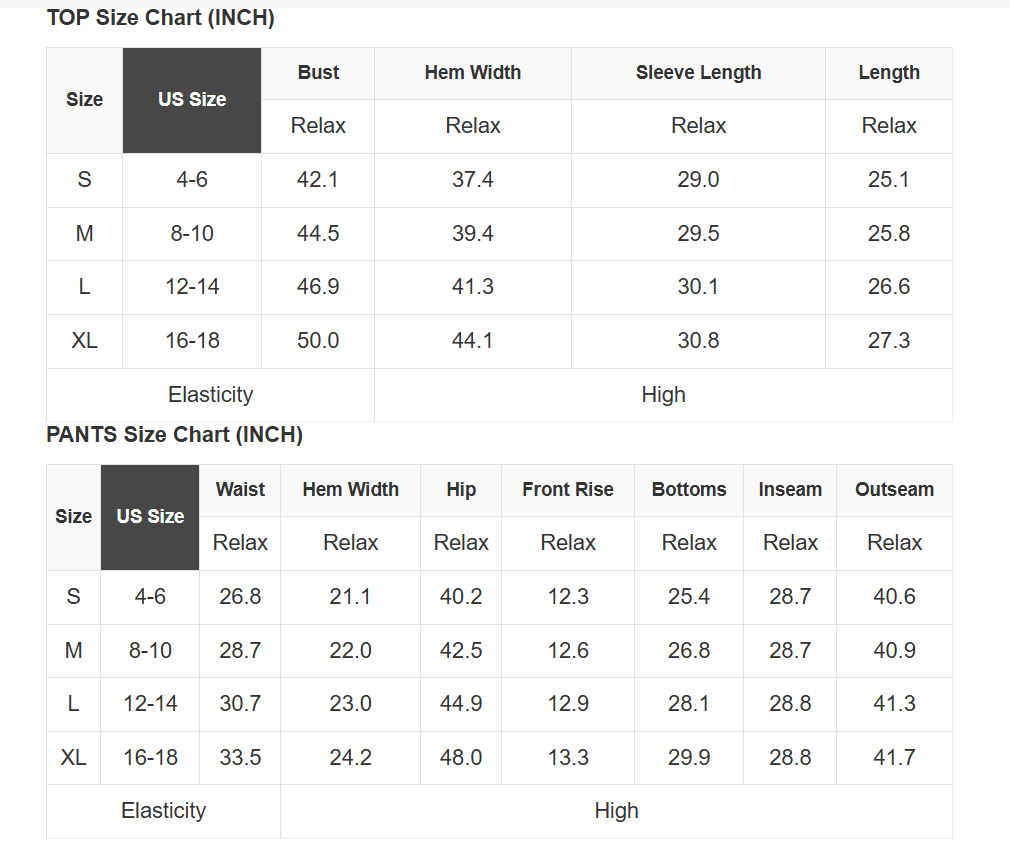This screenshot has height=855, width=1010.
Task: Select bust value 50.0 for size XL
Action: pos(318,341)
